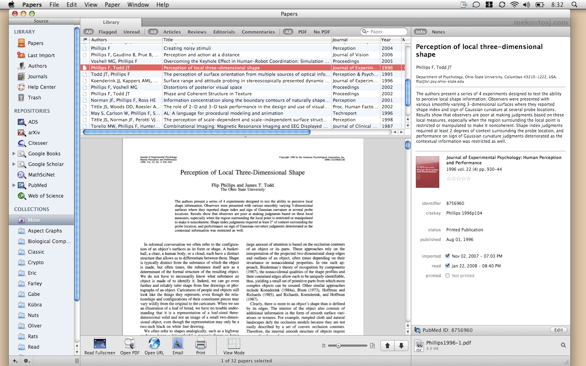586x366 pixels.
Task: Click the Paper search field
Action: [x=384, y=32]
